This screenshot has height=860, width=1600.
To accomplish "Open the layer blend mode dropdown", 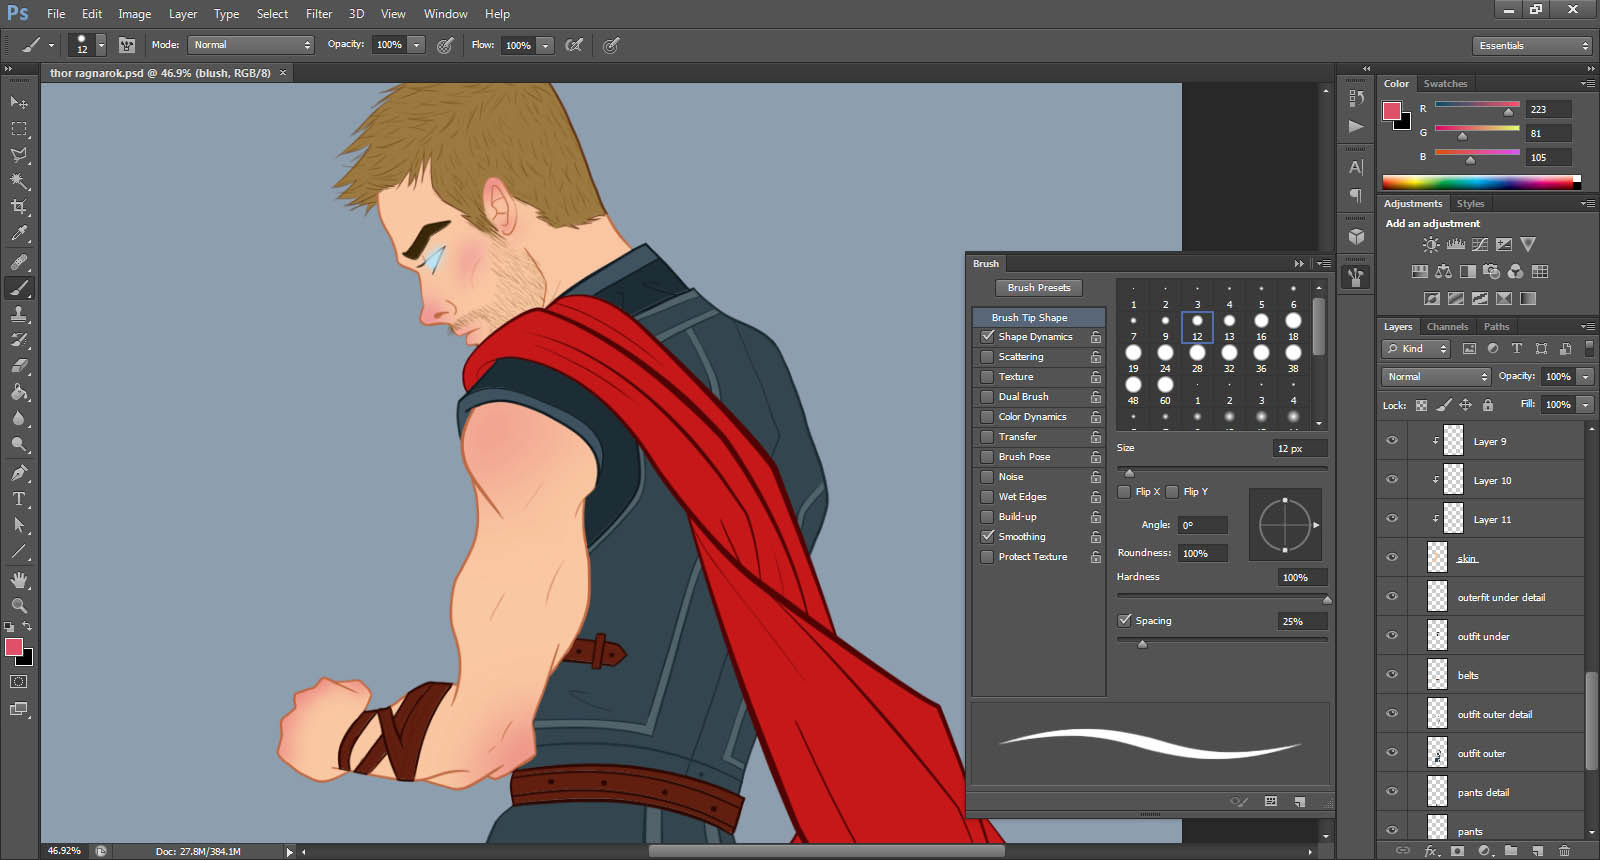I will point(1437,377).
